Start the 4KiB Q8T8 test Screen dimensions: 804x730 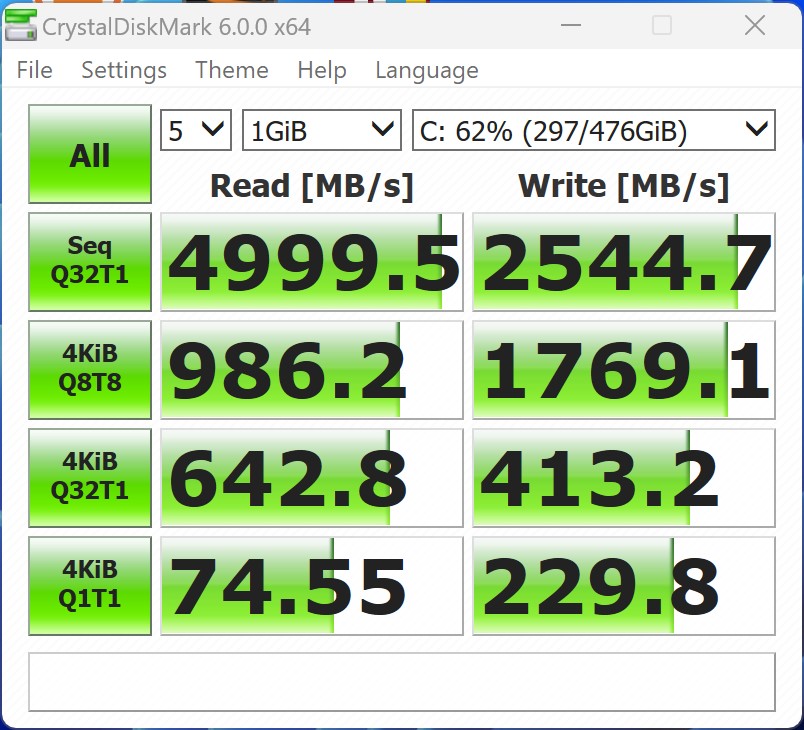click(90, 370)
